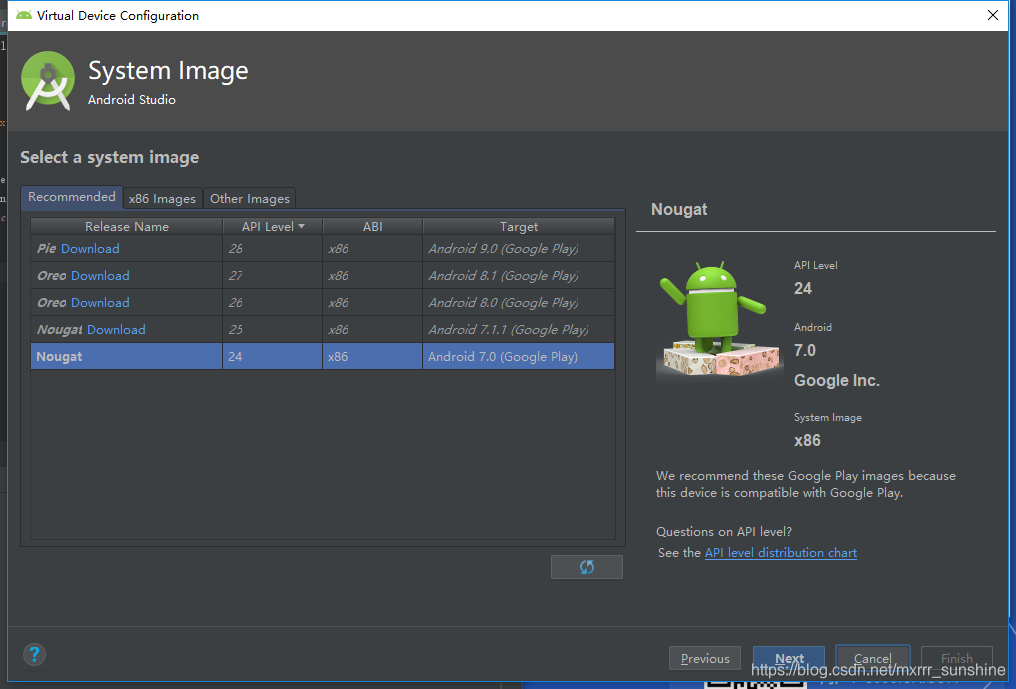
Task: Click the refresh icon button below the table
Action: (586, 567)
